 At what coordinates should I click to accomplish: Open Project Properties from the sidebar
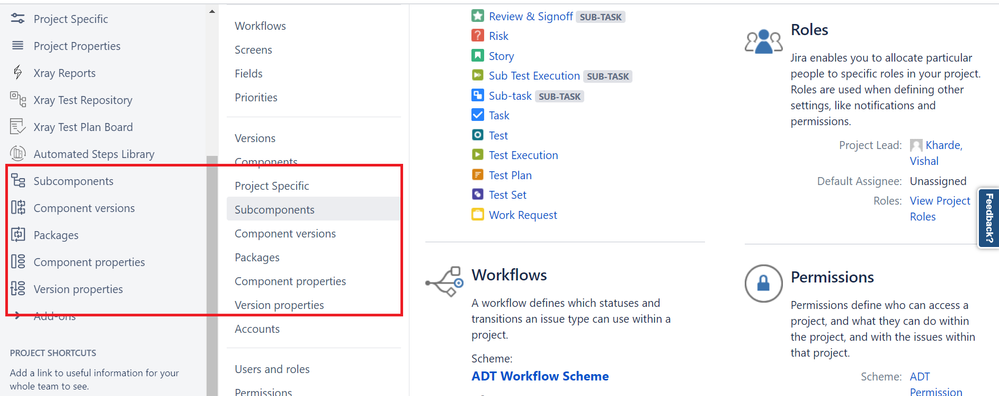(x=77, y=46)
